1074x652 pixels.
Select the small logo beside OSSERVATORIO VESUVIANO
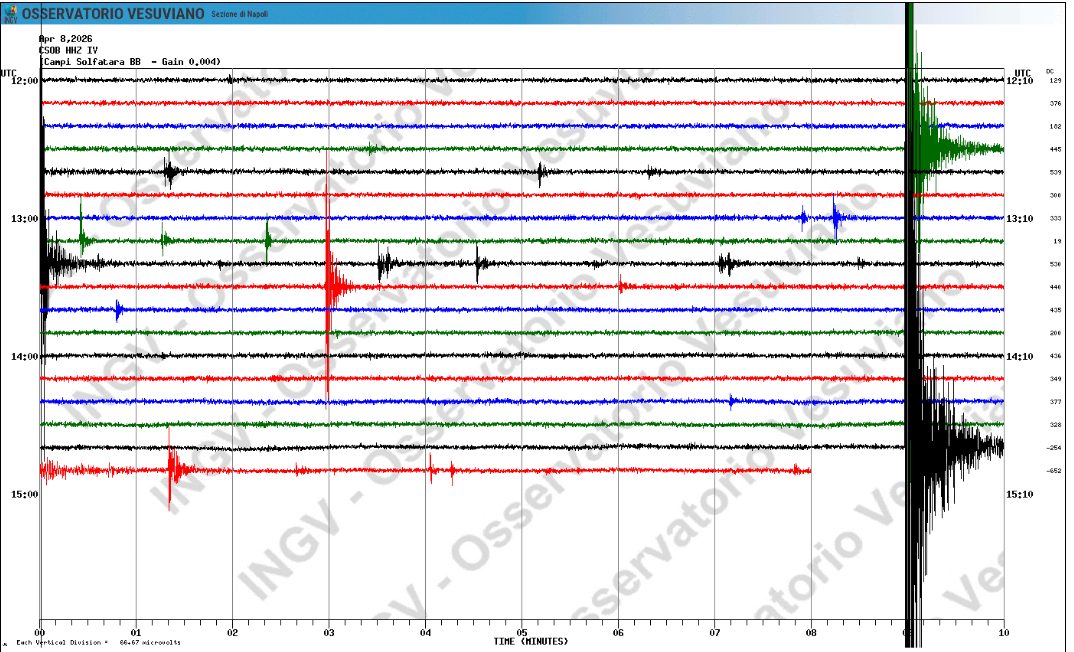pyautogui.click(x=12, y=10)
